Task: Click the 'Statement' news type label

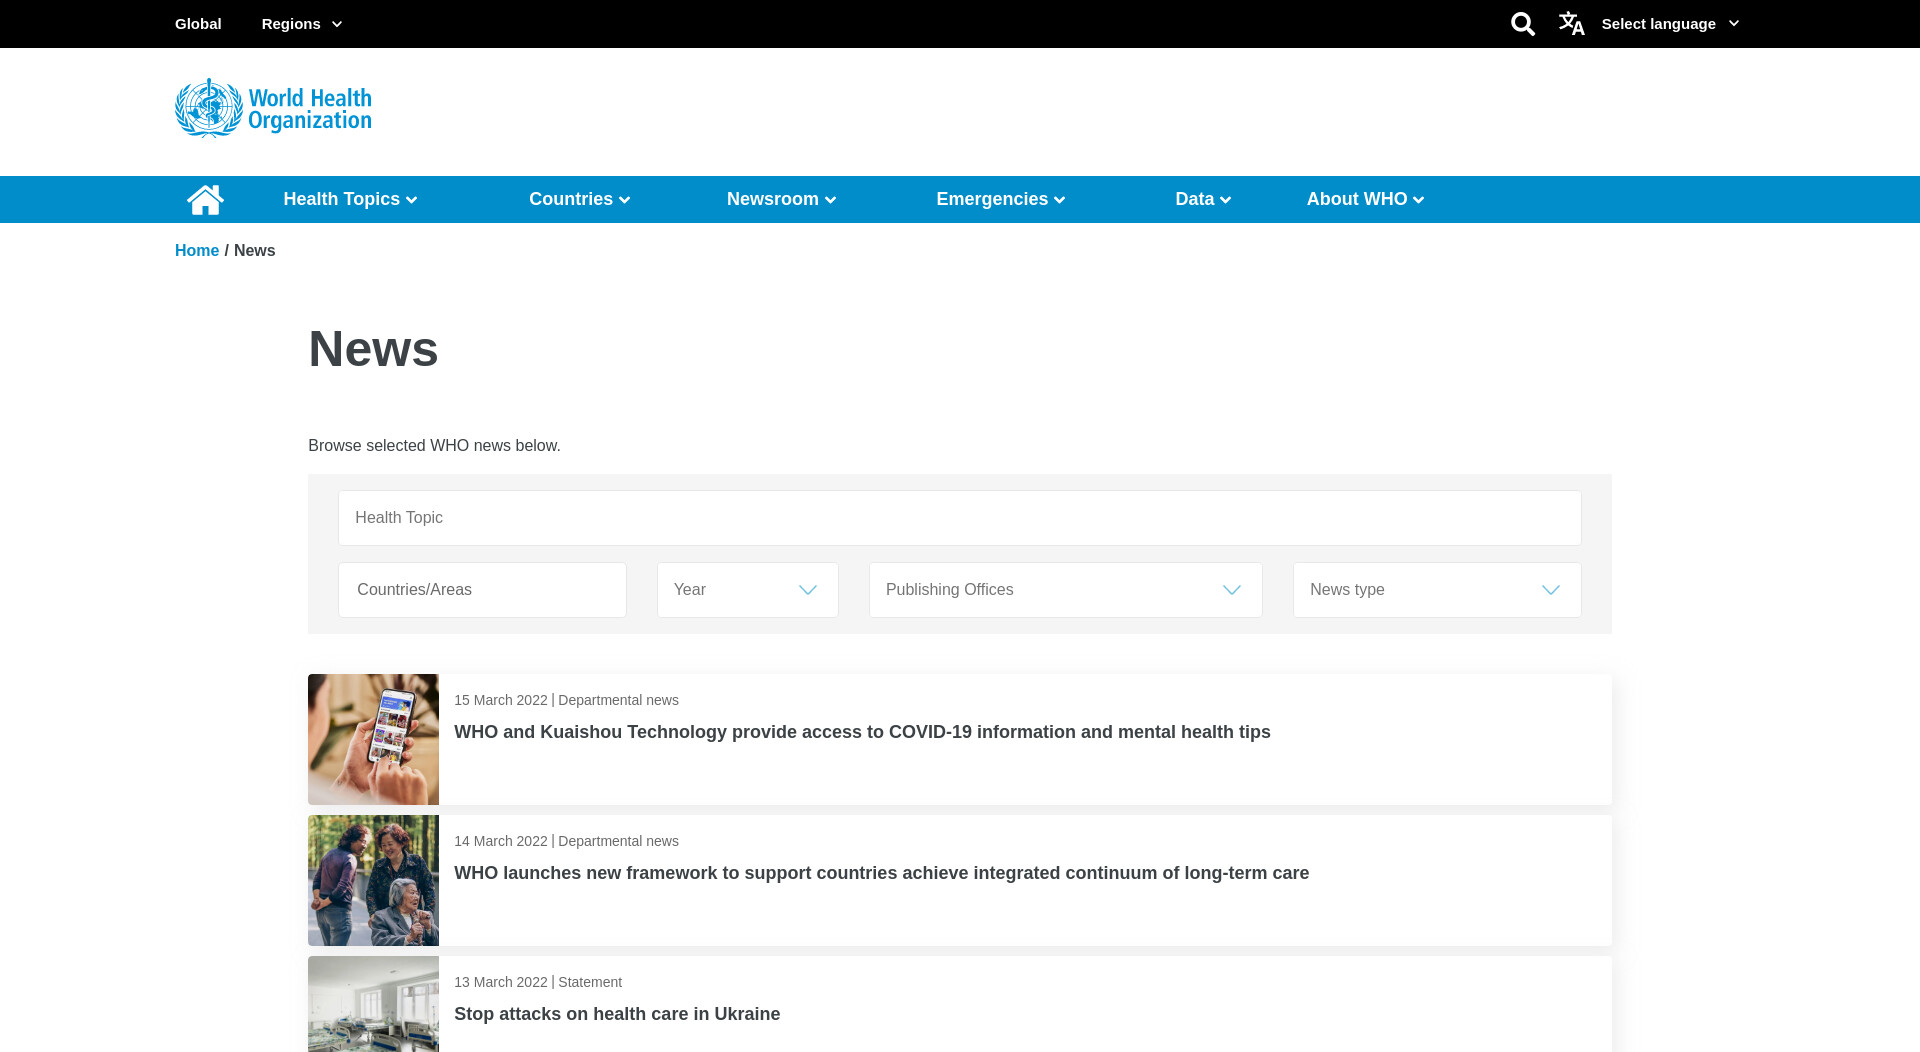Action: tap(590, 982)
